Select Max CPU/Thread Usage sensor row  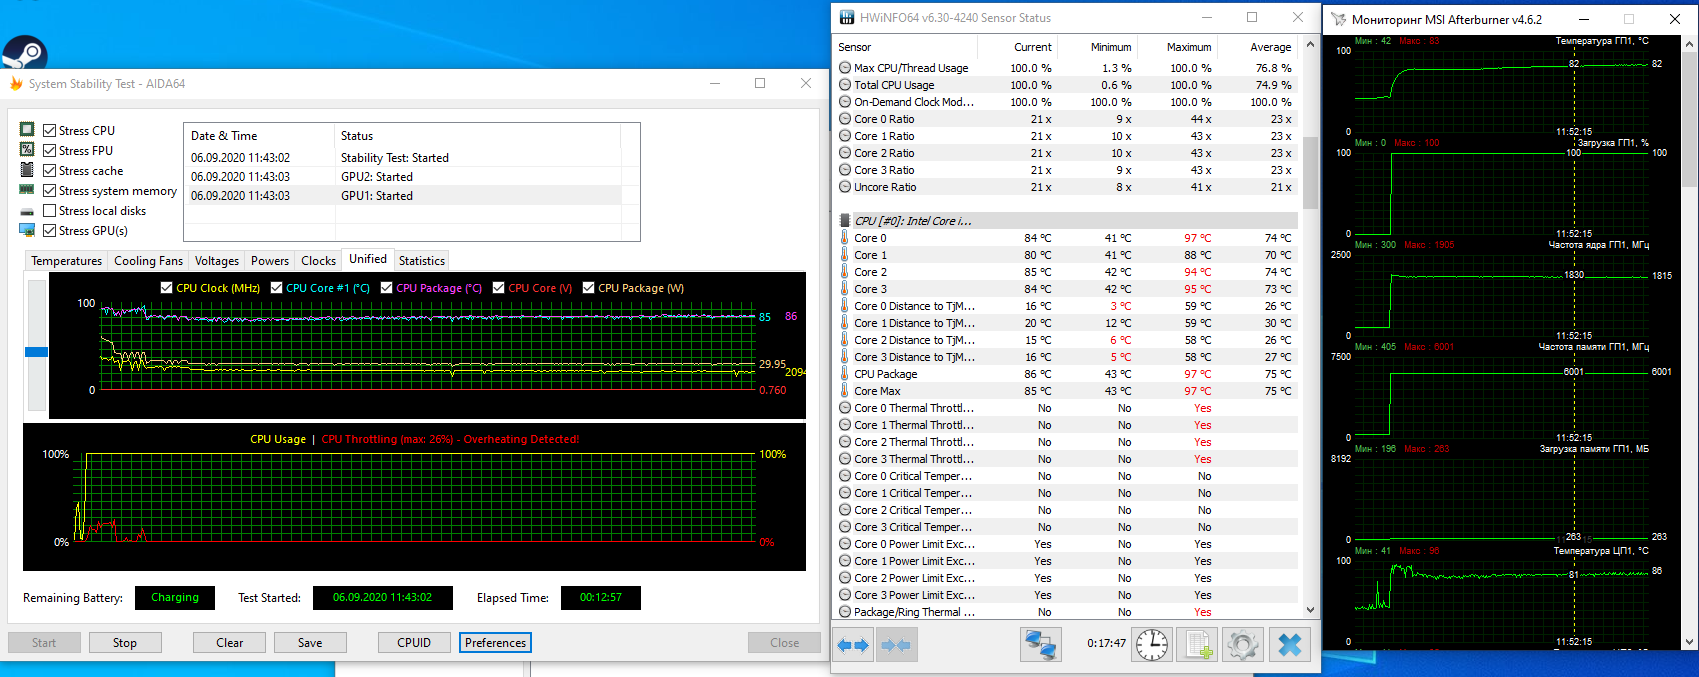pyautogui.click(x=1066, y=68)
